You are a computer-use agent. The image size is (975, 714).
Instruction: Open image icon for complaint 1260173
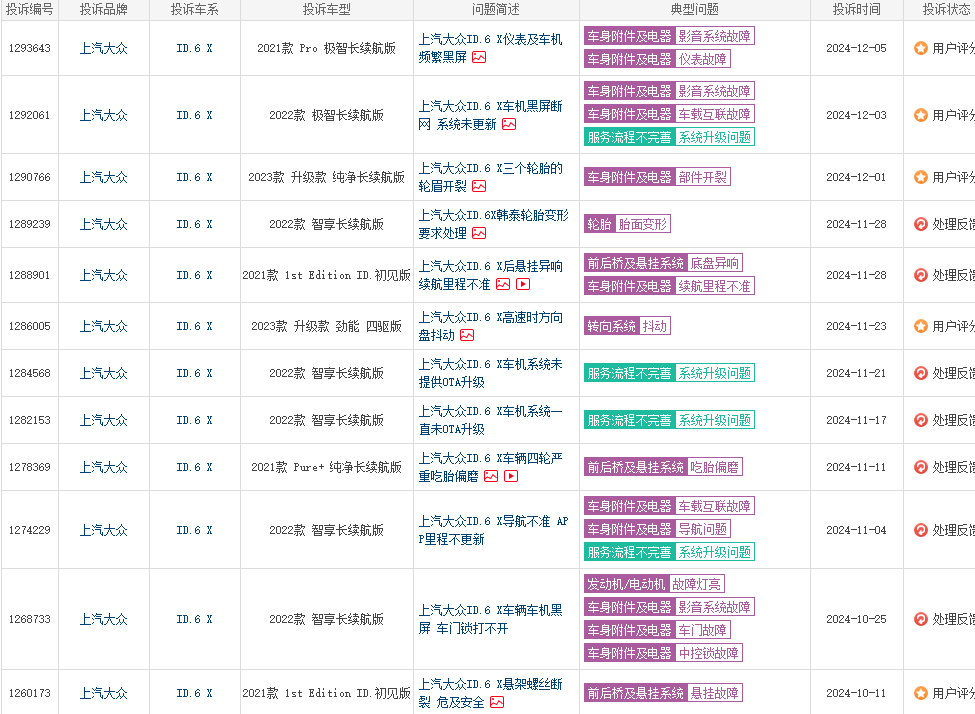click(x=497, y=702)
